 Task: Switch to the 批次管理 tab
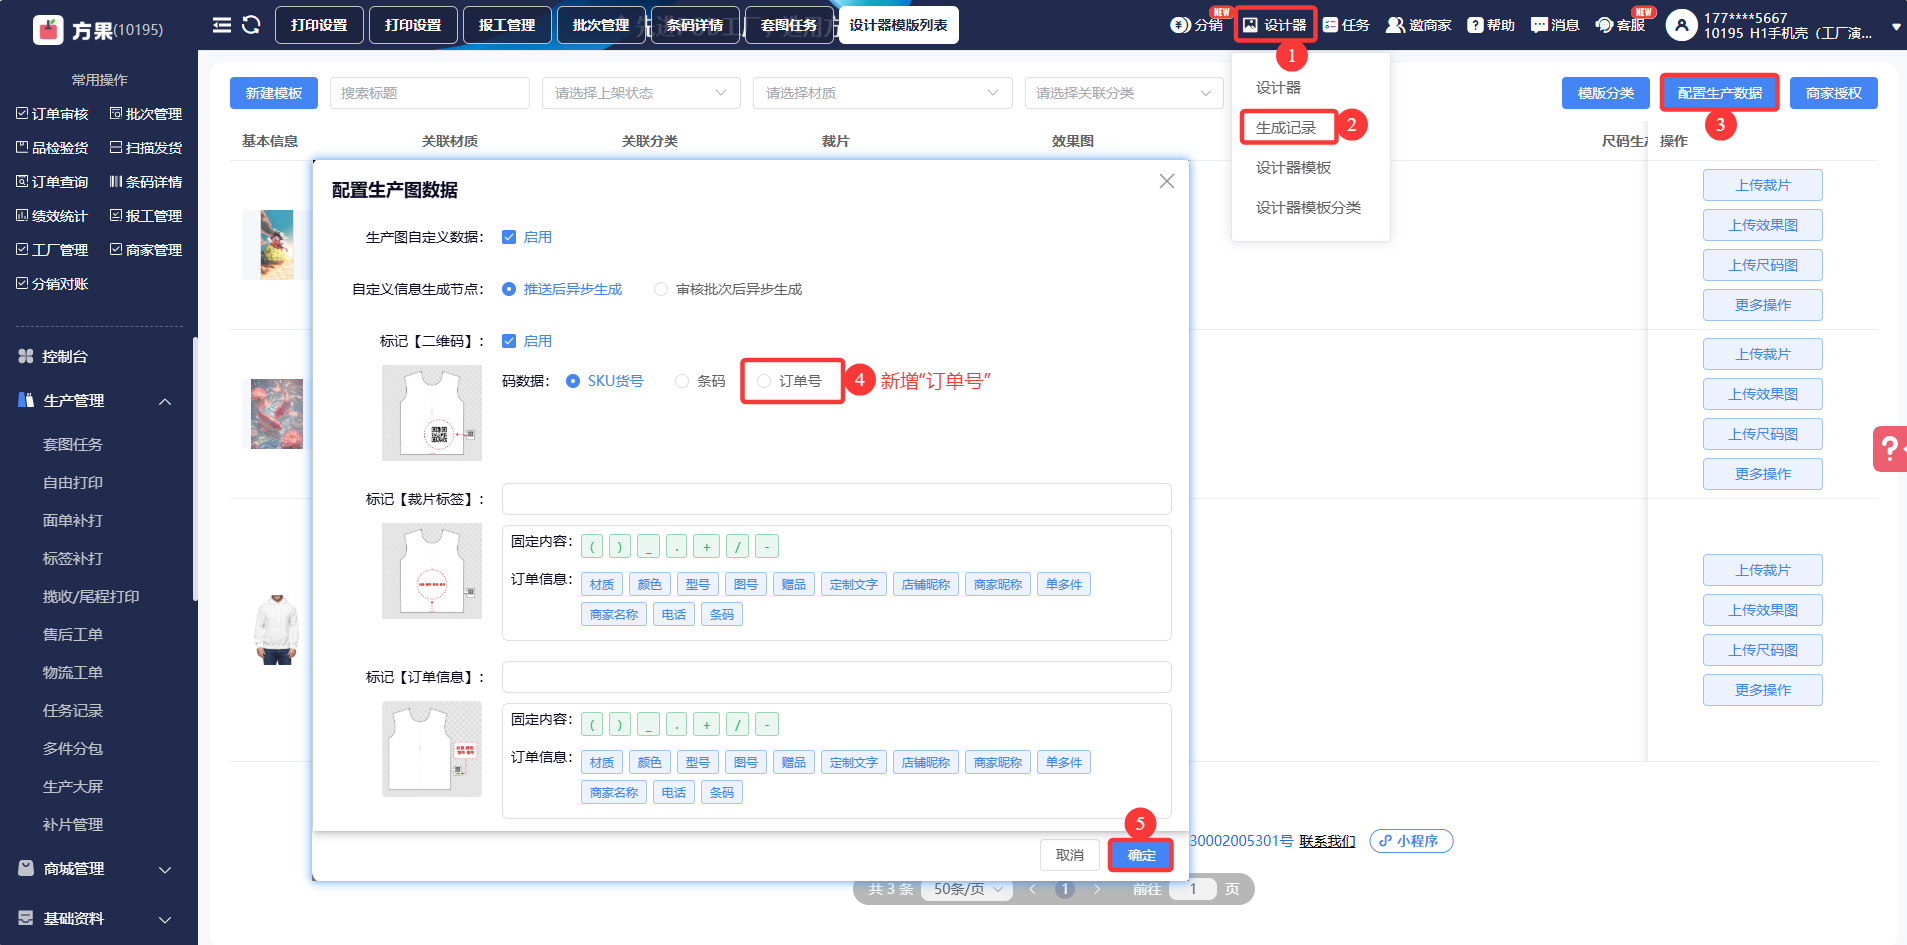pos(600,25)
